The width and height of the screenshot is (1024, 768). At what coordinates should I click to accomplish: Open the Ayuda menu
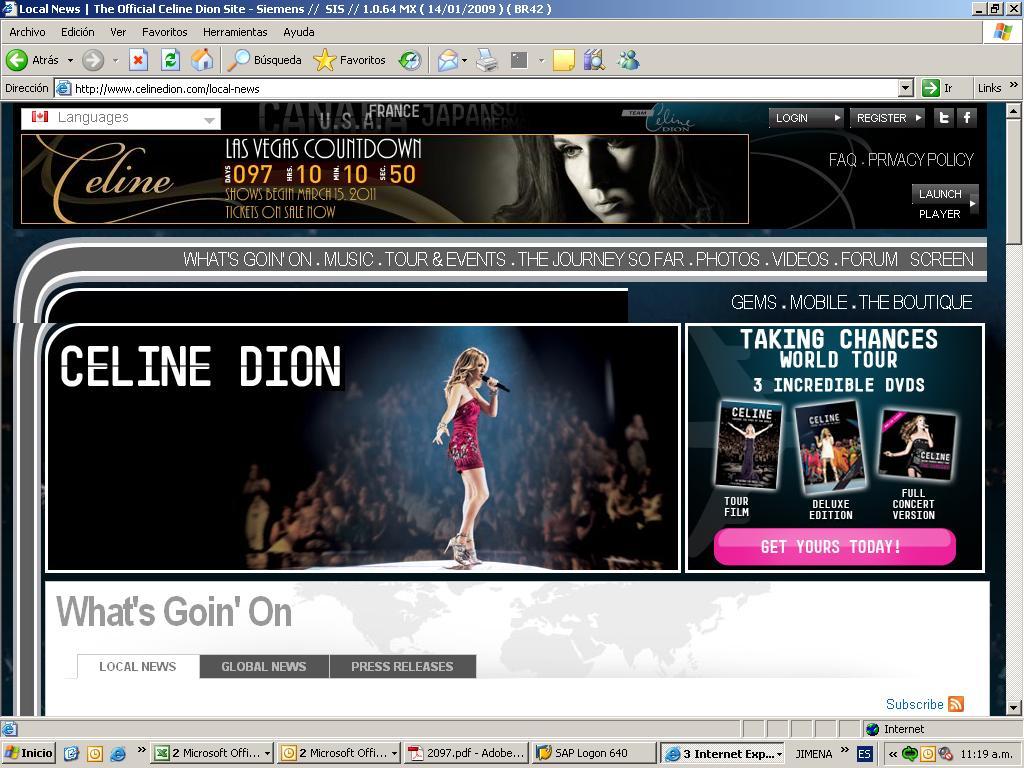(x=298, y=32)
